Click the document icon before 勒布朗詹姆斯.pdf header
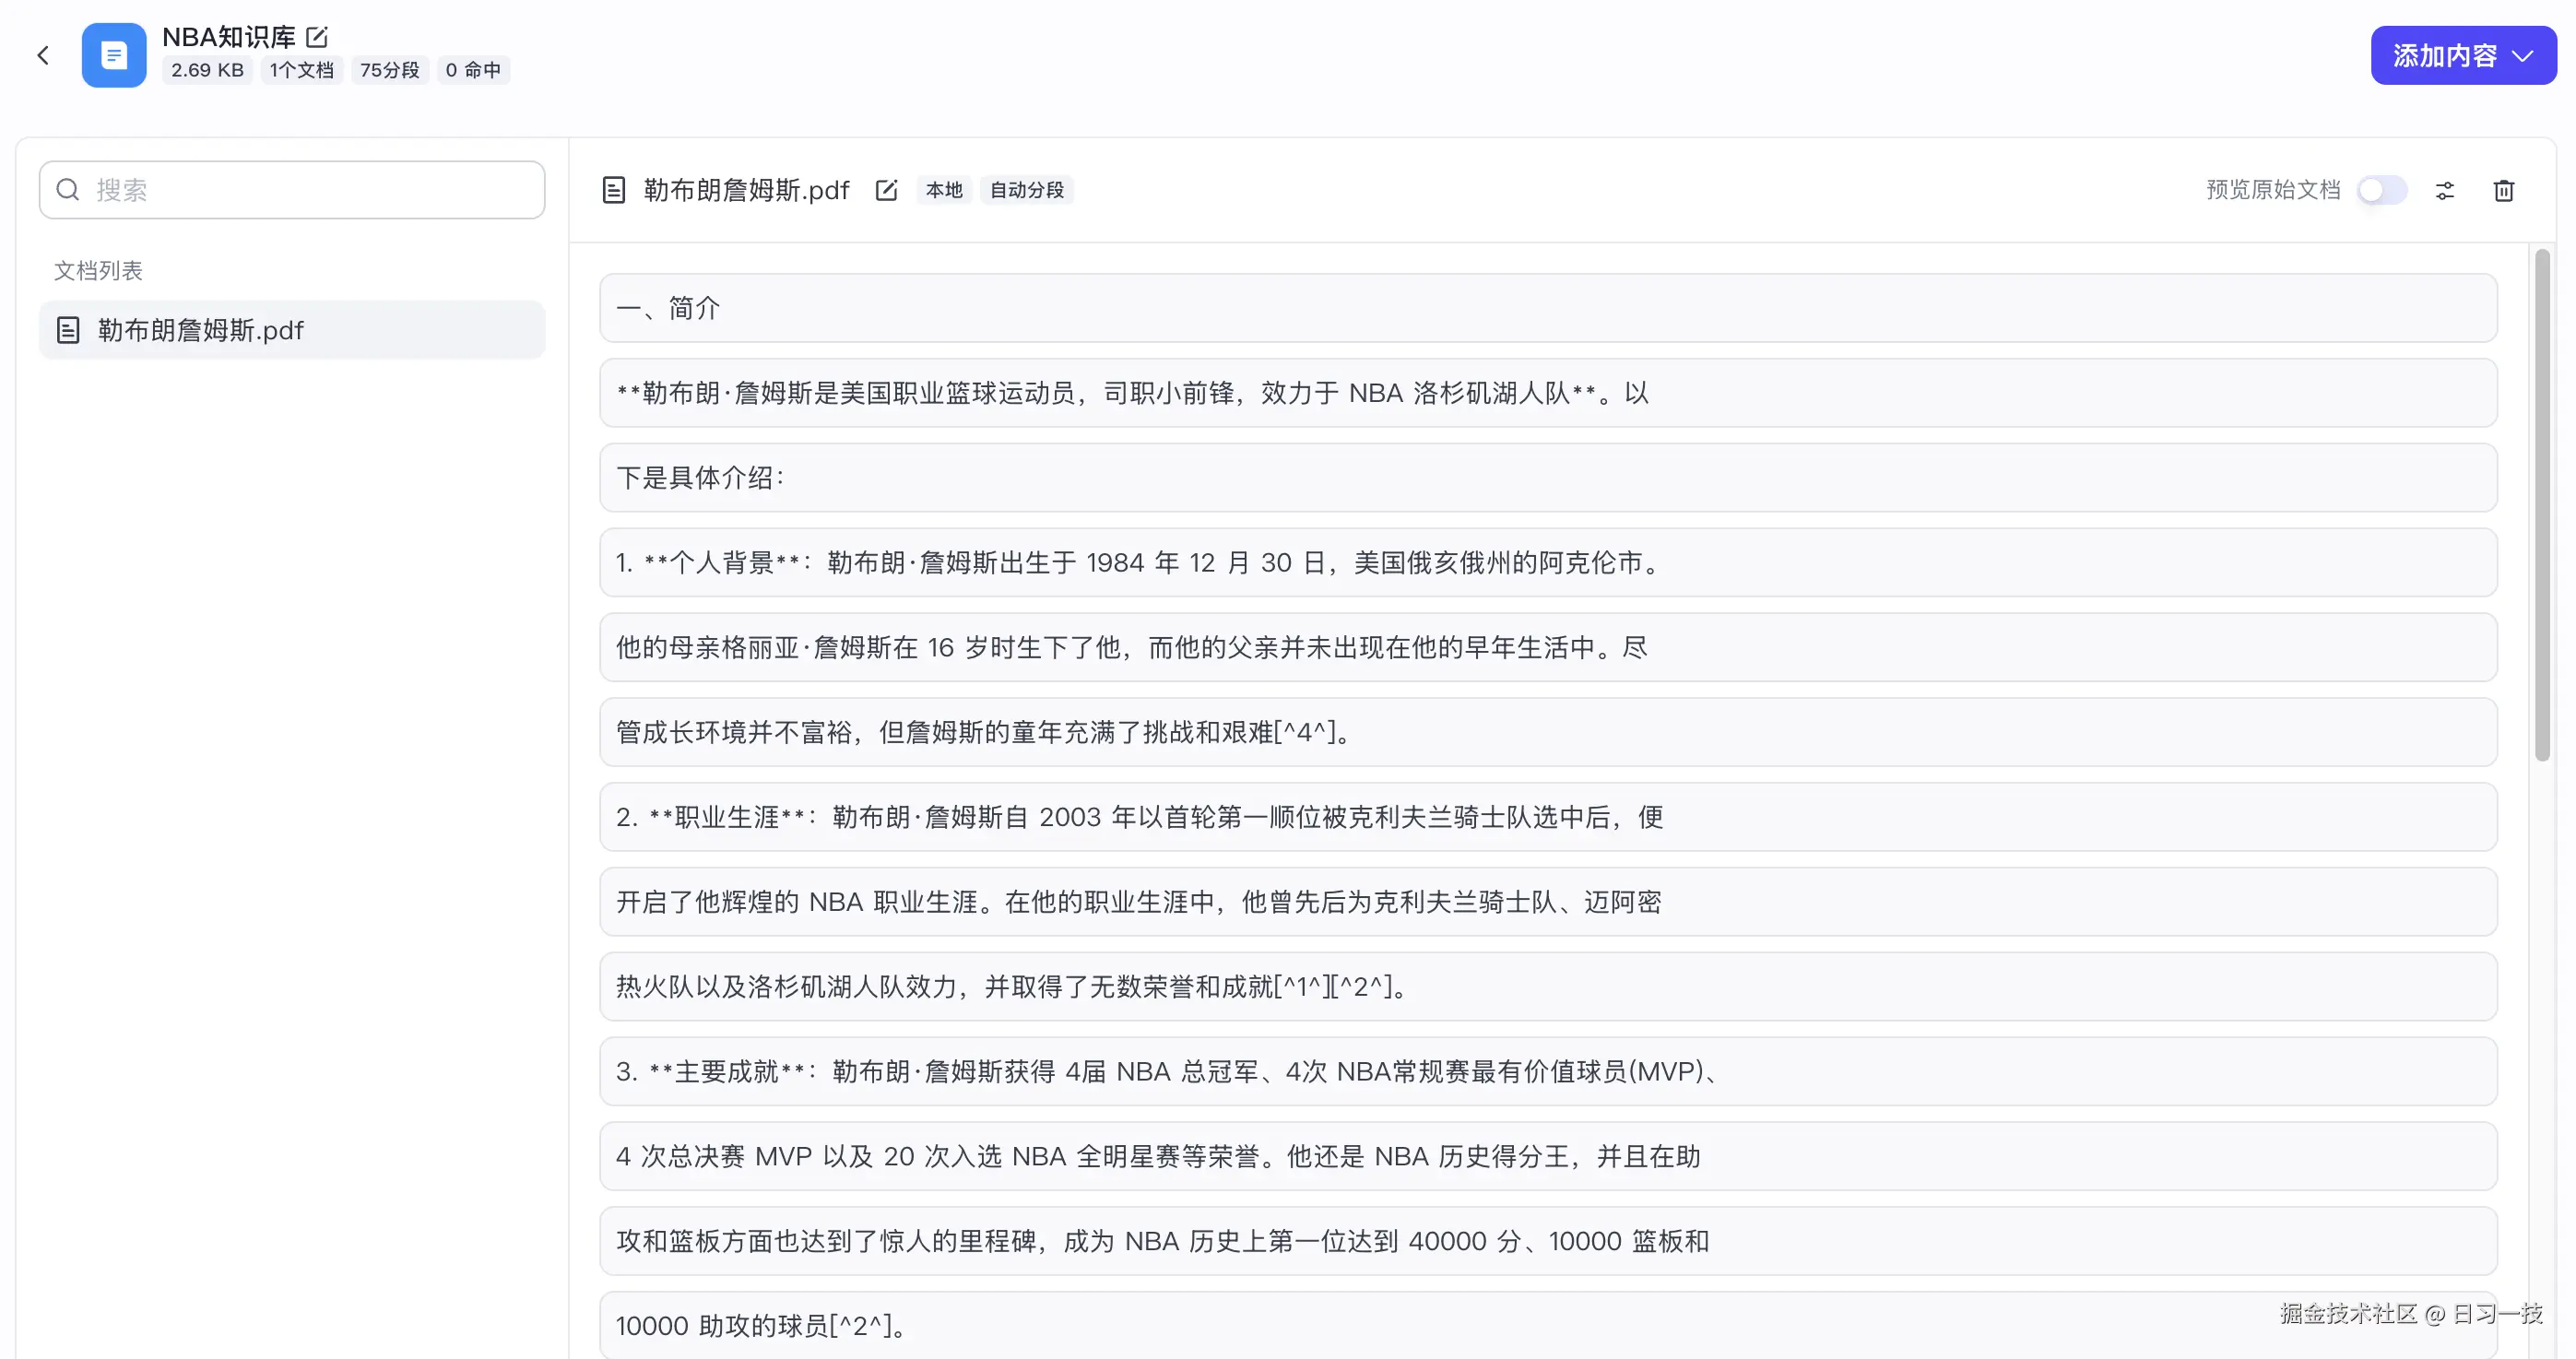Image resolution: width=2576 pixels, height=1359 pixels. point(613,189)
